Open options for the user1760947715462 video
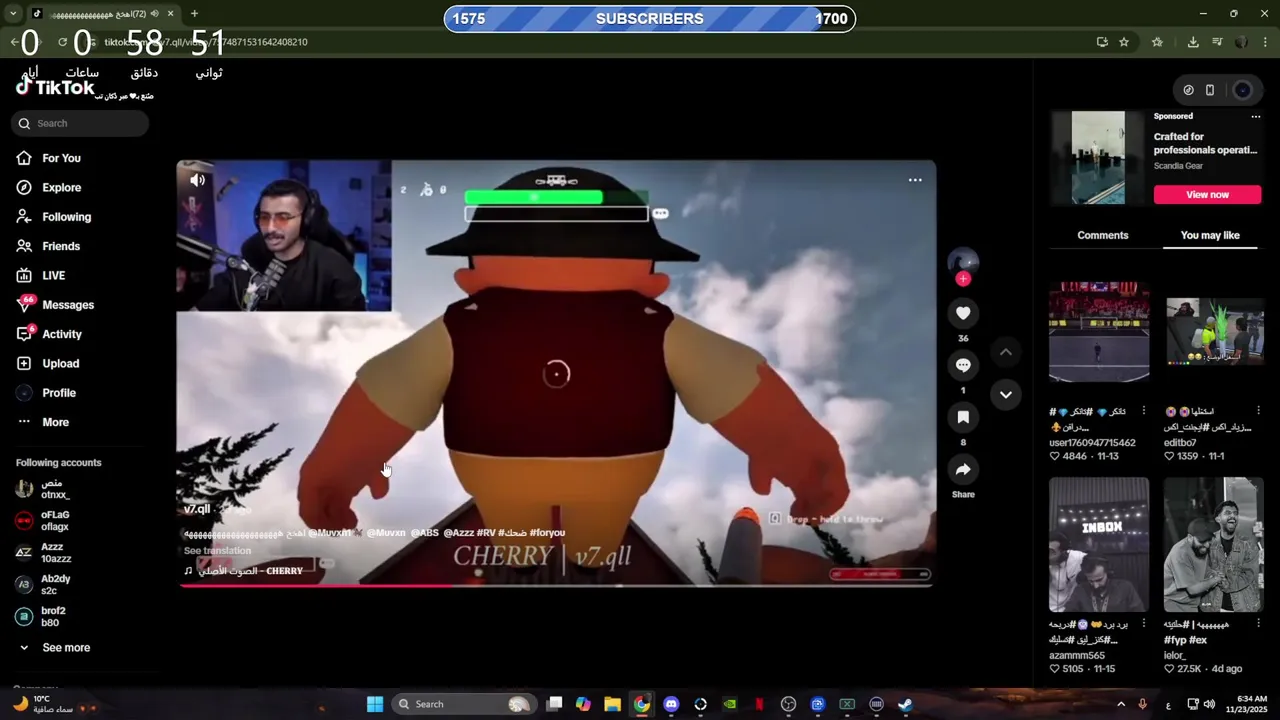Viewport: 1280px width, 720px height. click(1144, 411)
